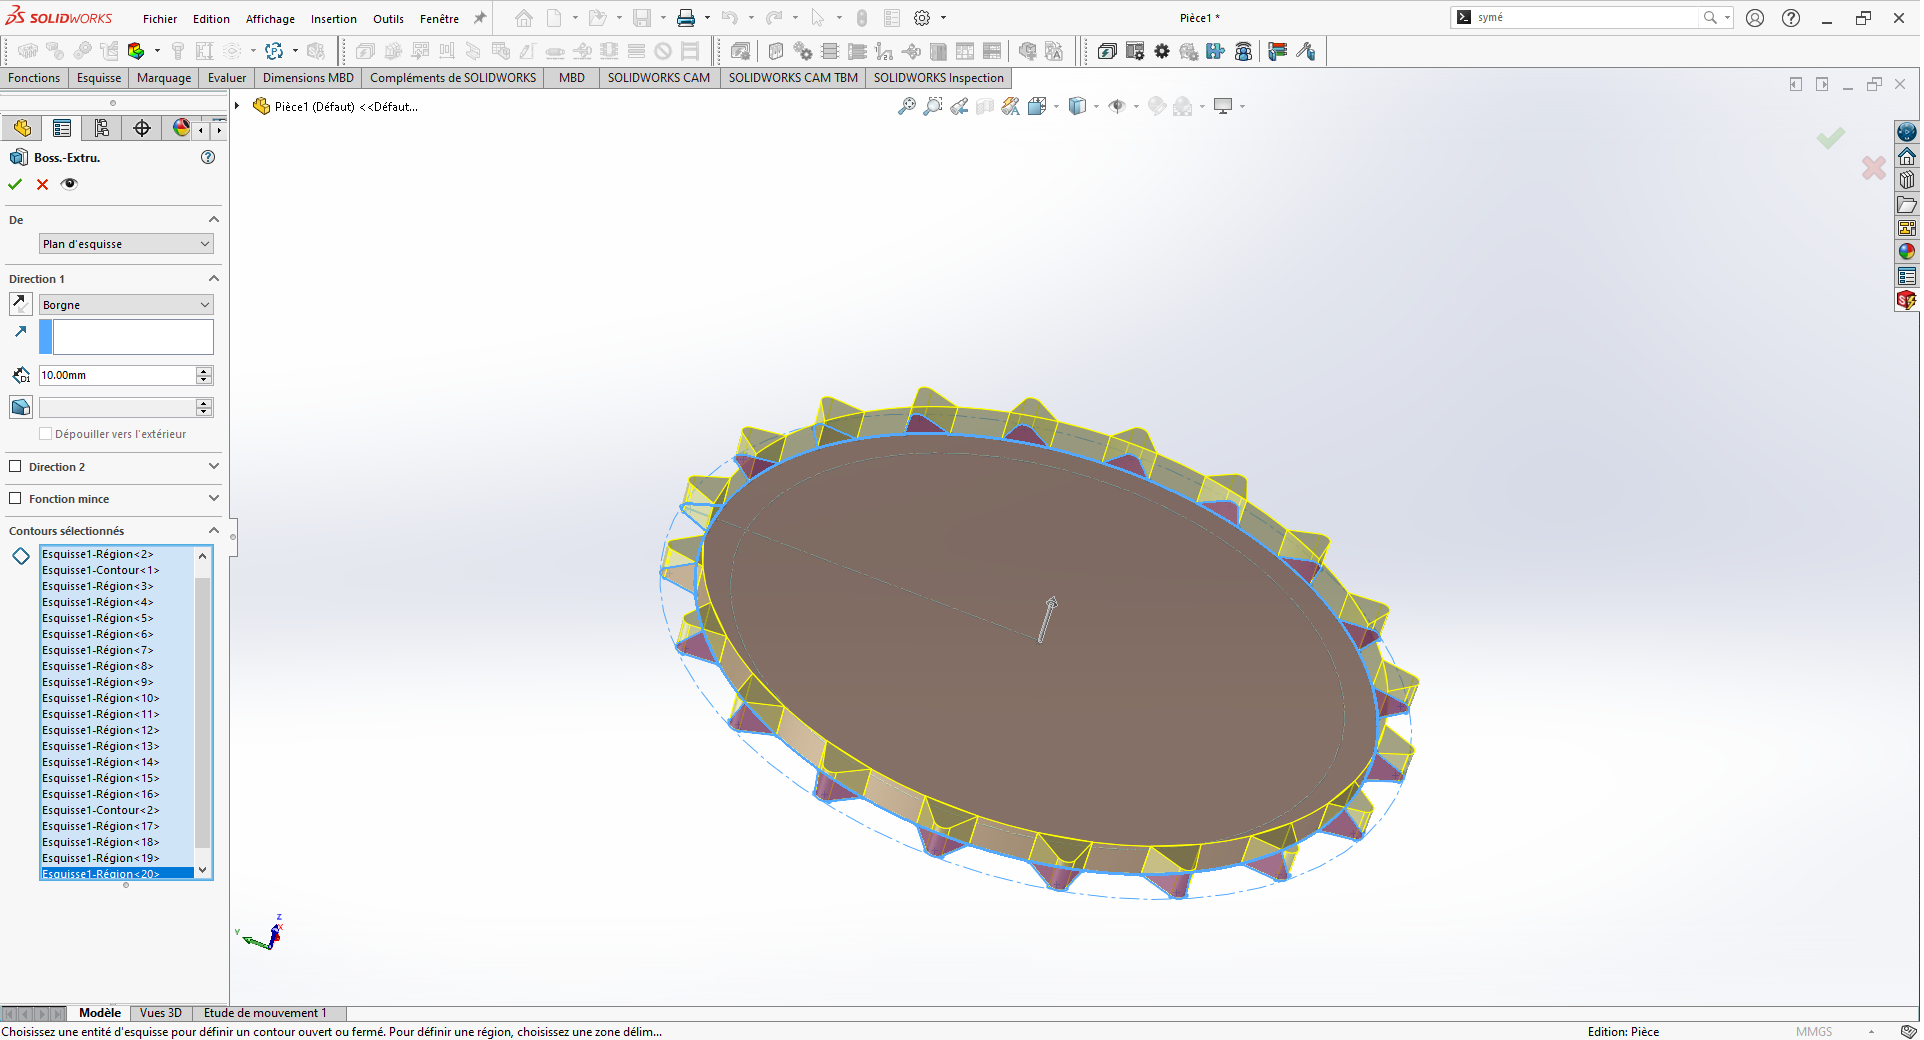Select the Zoom to fit tool

tap(908, 106)
